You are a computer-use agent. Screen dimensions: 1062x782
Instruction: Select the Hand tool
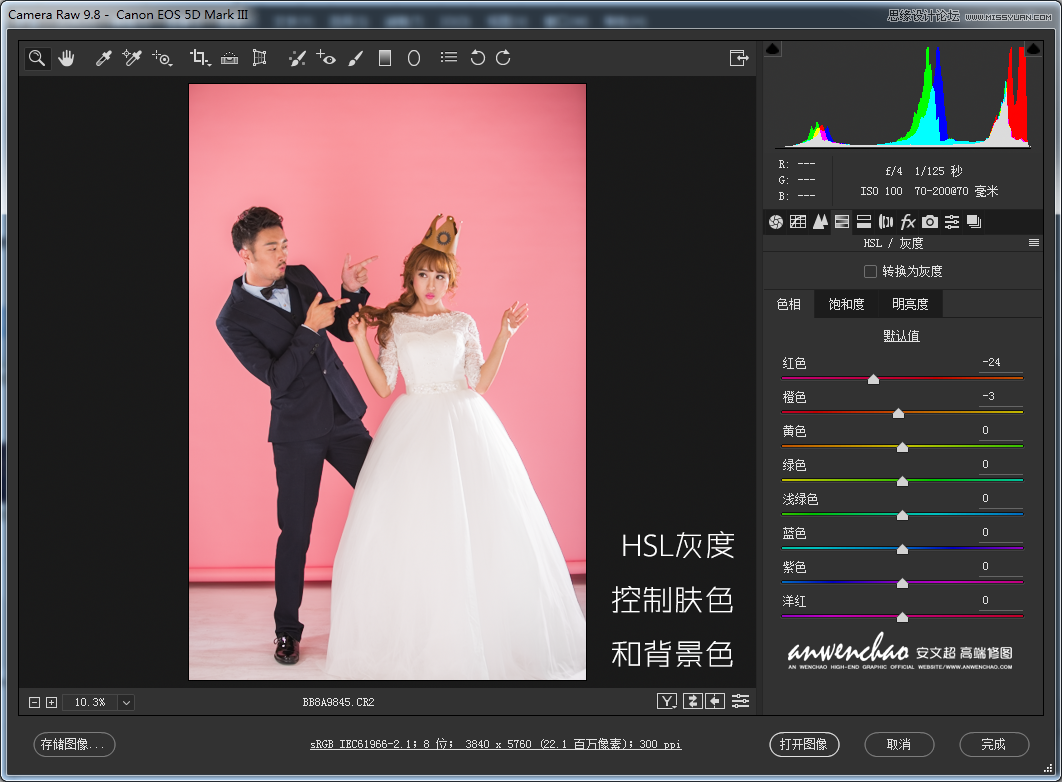coord(66,58)
